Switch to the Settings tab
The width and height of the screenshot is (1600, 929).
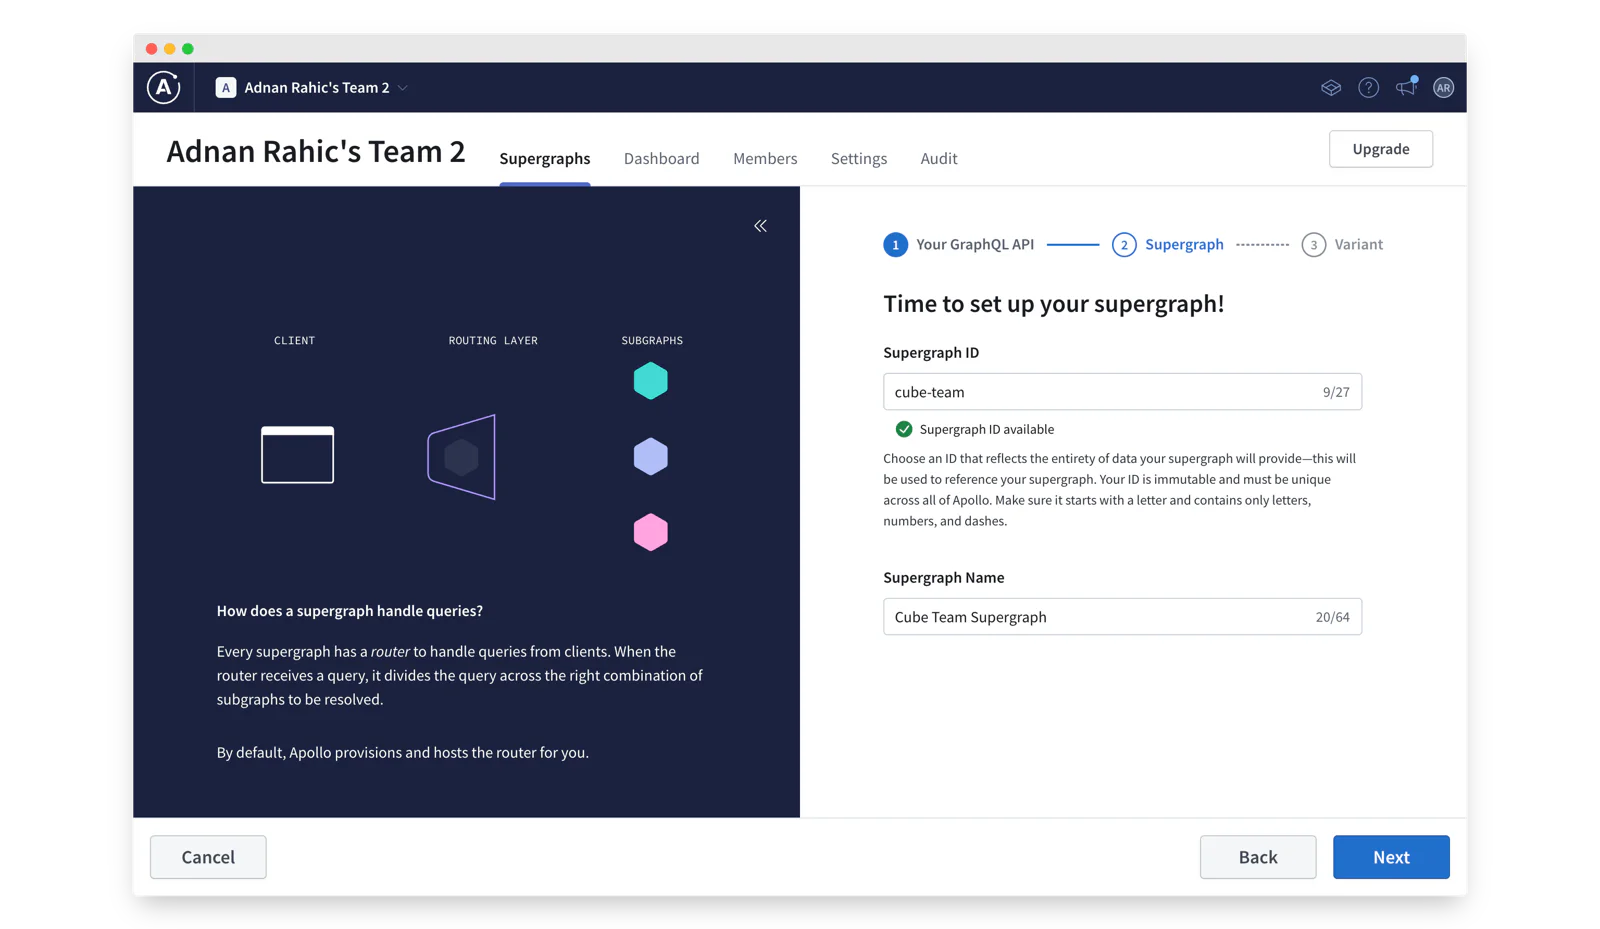tap(859, 158)
